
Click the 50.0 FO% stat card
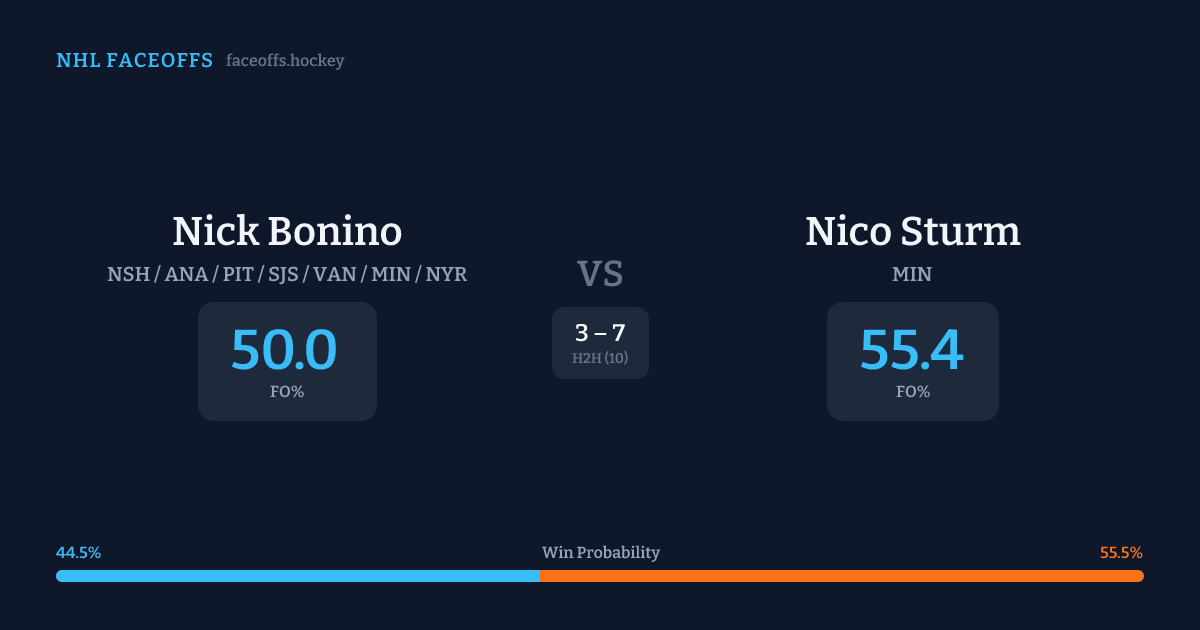click(x=287, y=361)
